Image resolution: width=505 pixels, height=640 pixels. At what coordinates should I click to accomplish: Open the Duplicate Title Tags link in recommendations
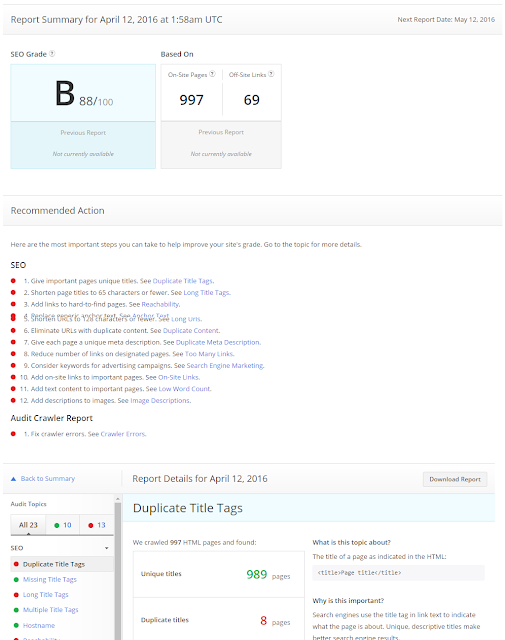182,281
